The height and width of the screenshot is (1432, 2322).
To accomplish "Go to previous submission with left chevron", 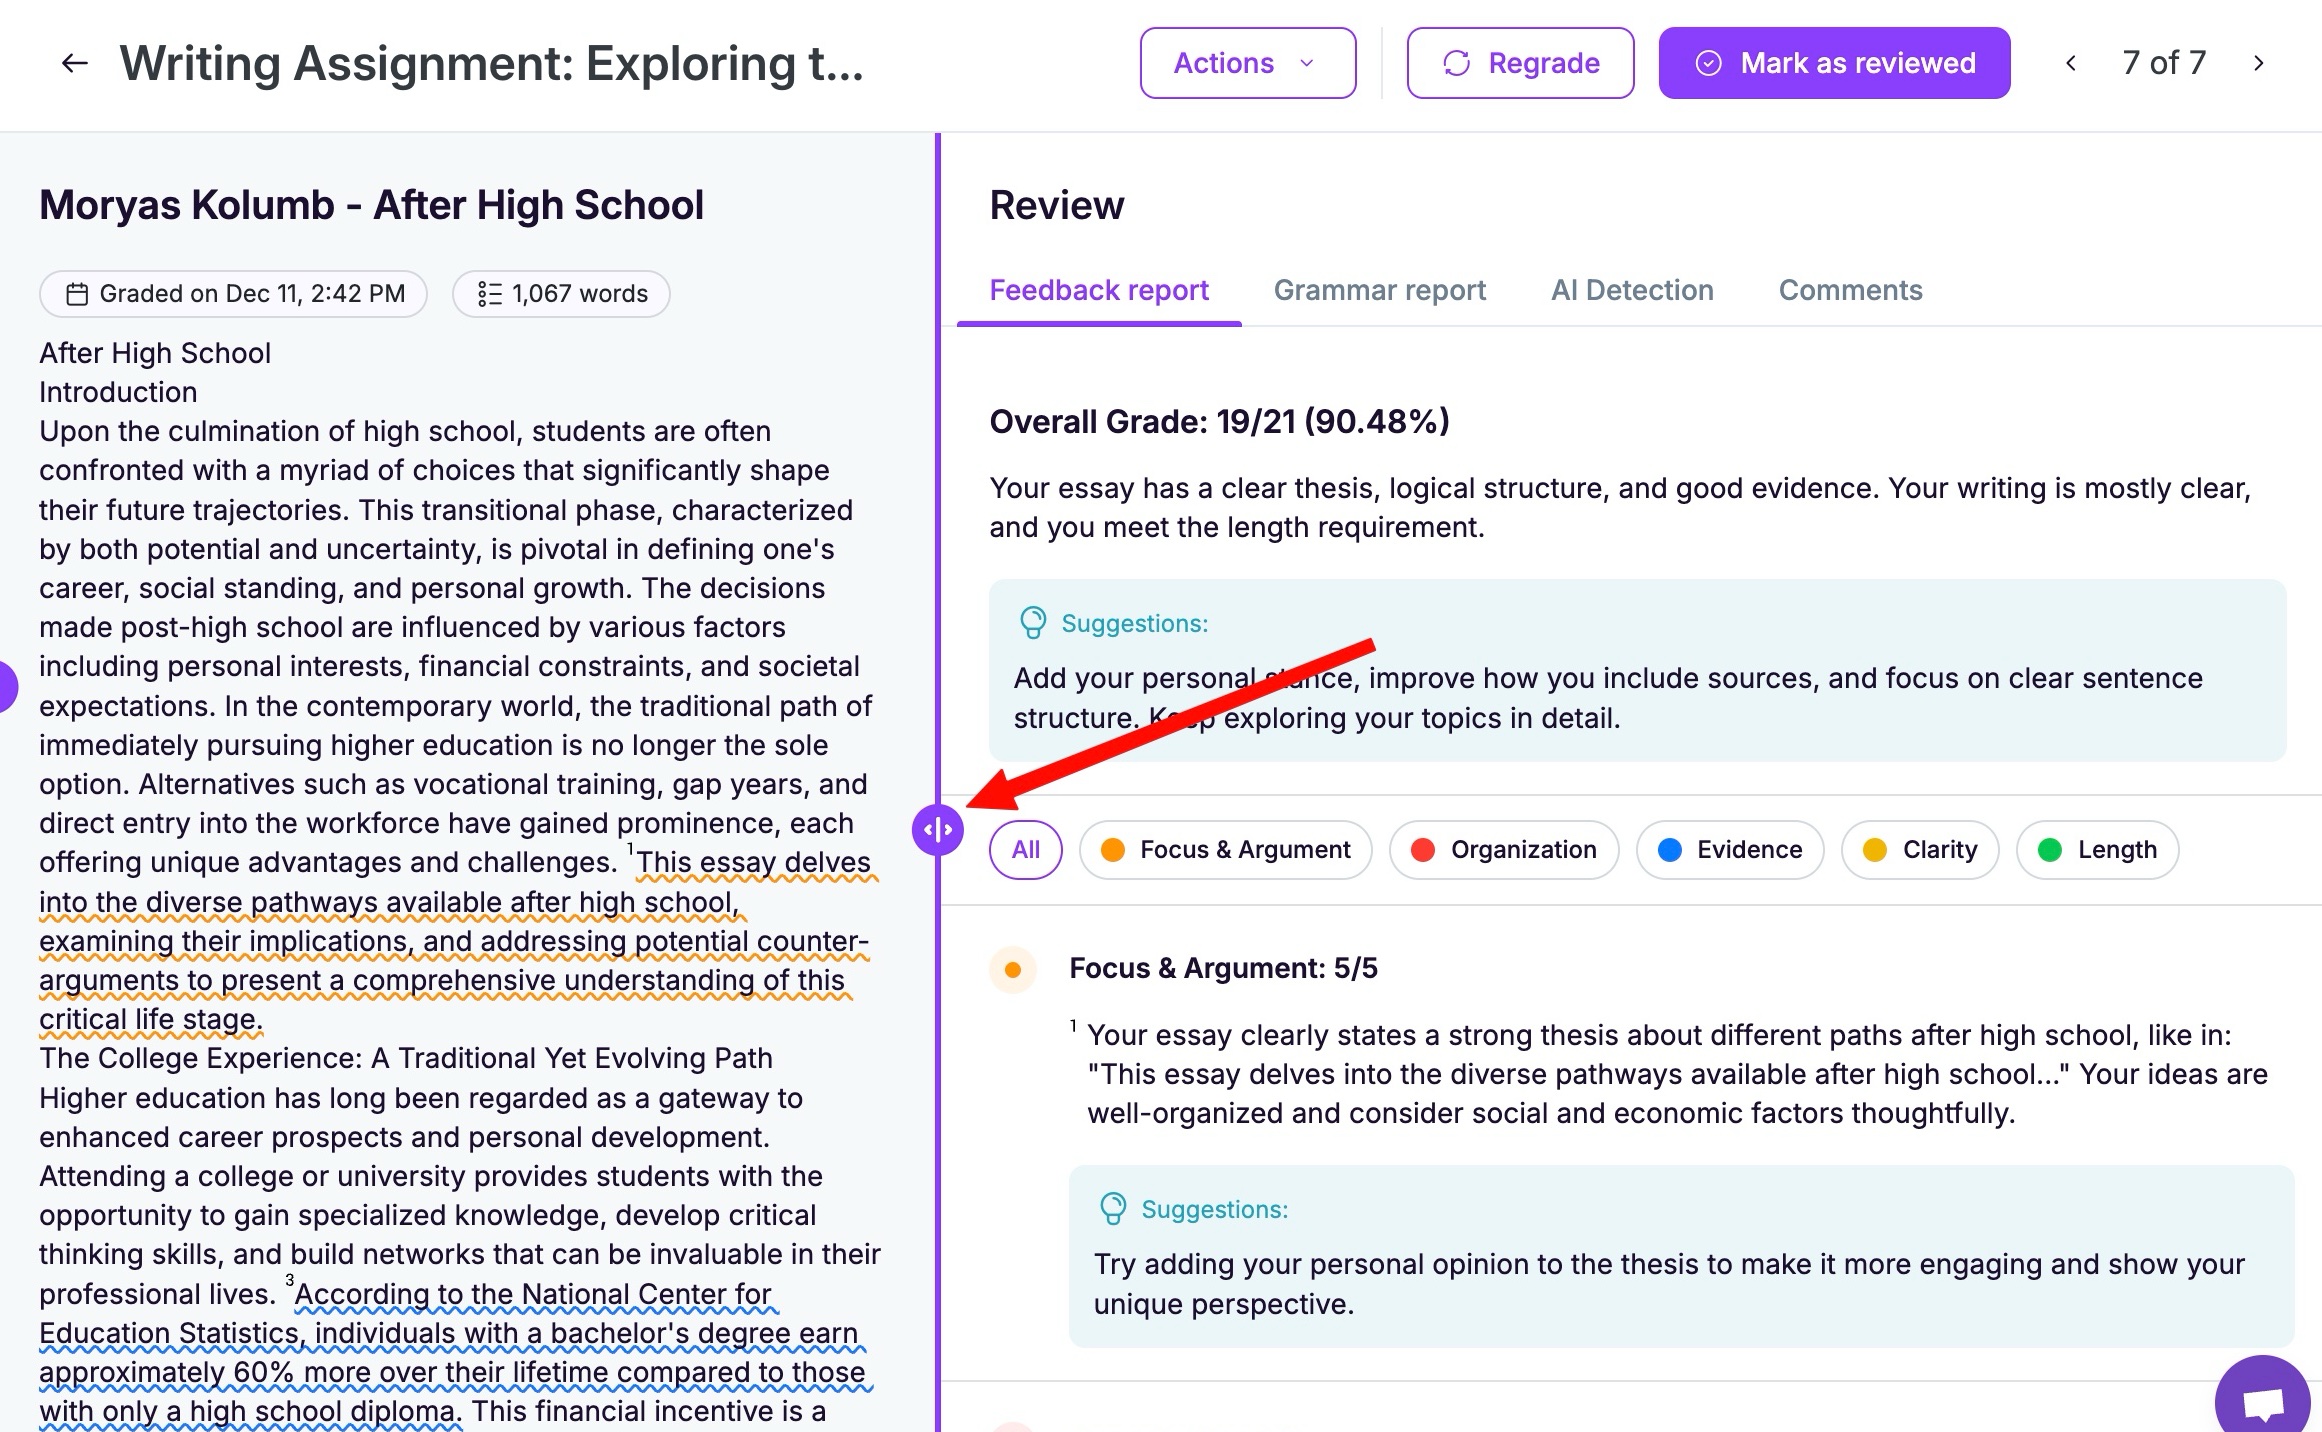I will coord(2071,64).
